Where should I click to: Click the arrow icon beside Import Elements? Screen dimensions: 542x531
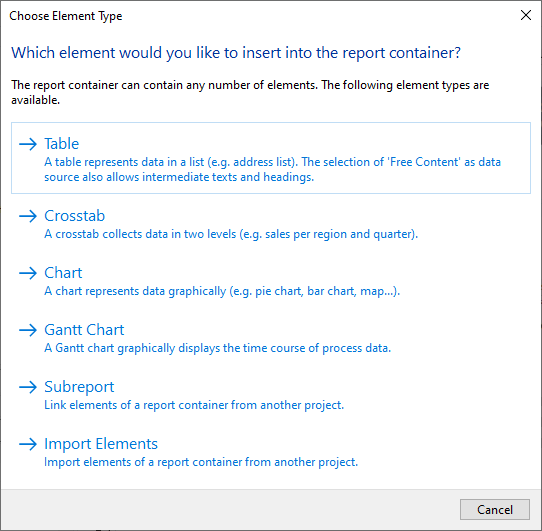28,444
